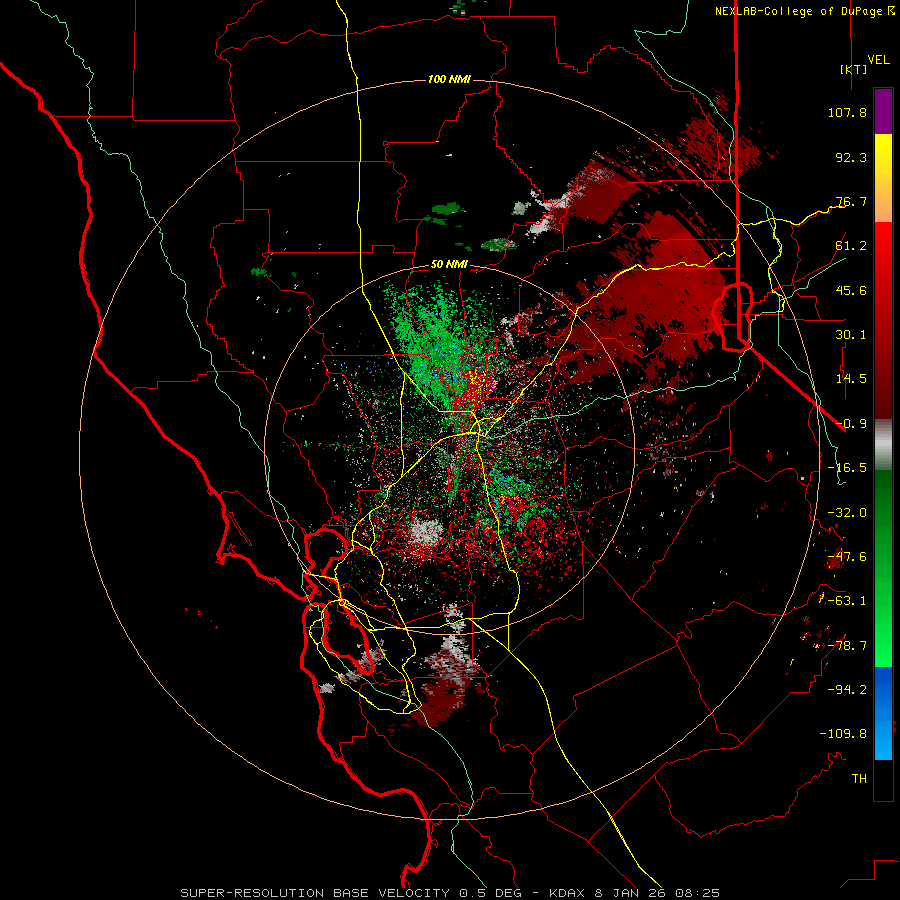Click the 30.1 legend value
Image resolution: width=900 pixels, height=900 pixels.
point(851,335)
